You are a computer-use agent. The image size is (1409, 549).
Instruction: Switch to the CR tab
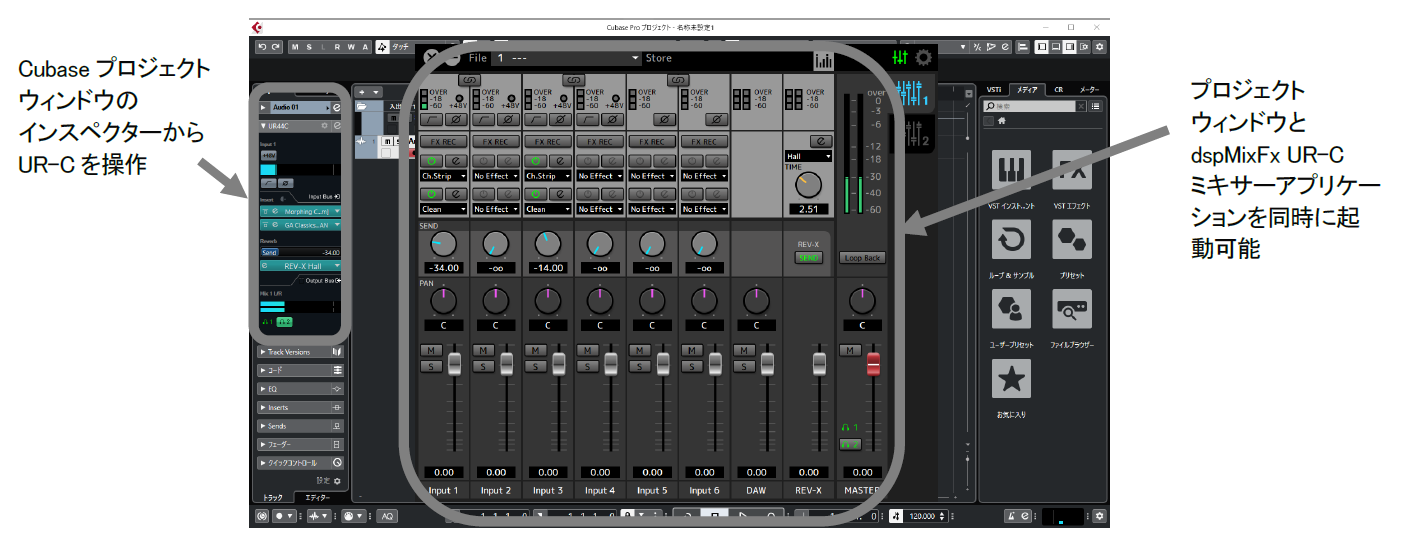click(x=1058, y=89)
